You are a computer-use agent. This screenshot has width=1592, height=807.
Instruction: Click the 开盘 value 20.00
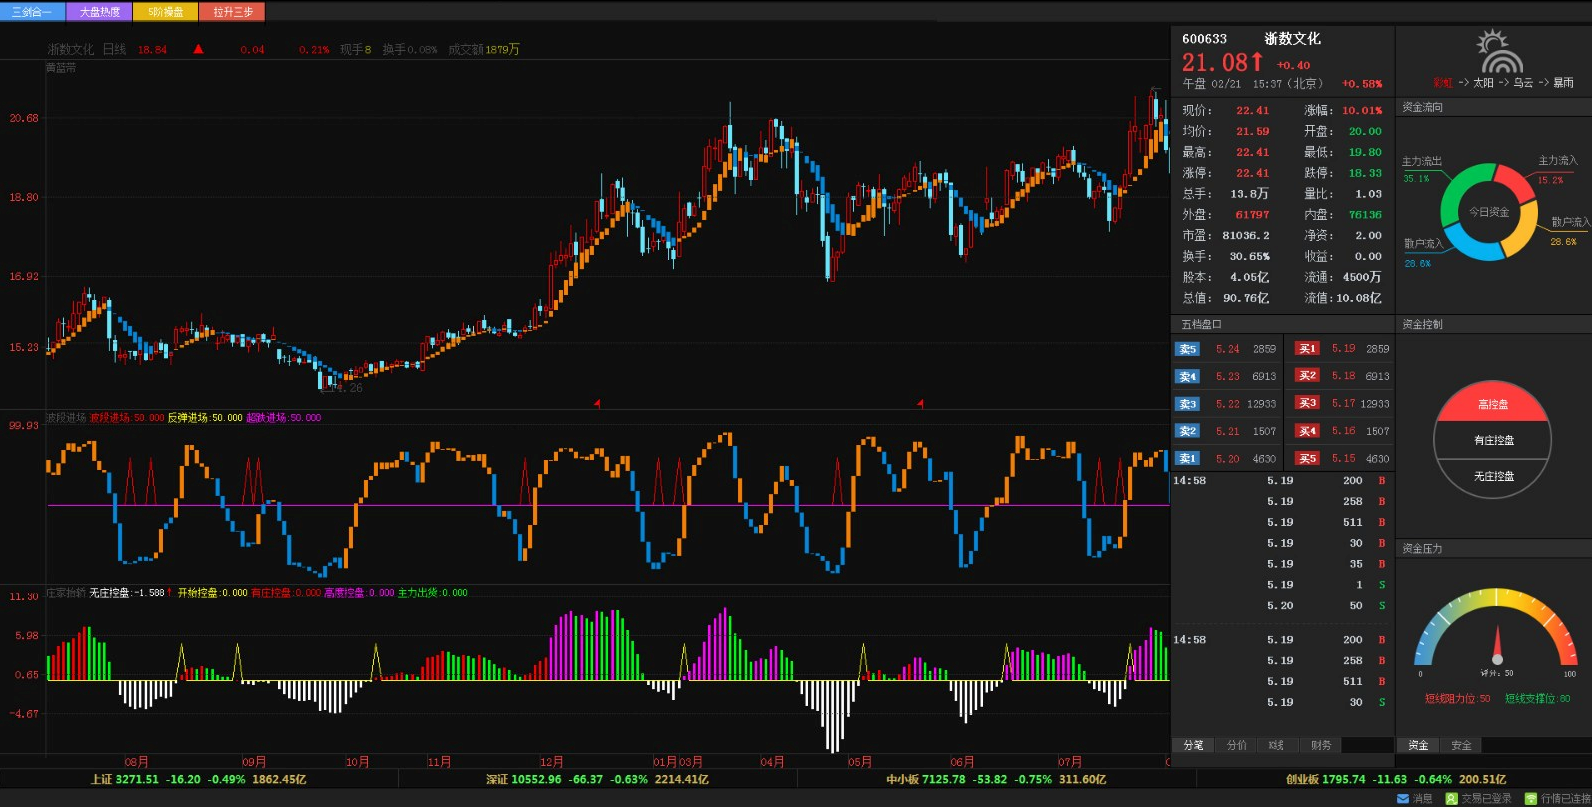[x=1365, y=131]
